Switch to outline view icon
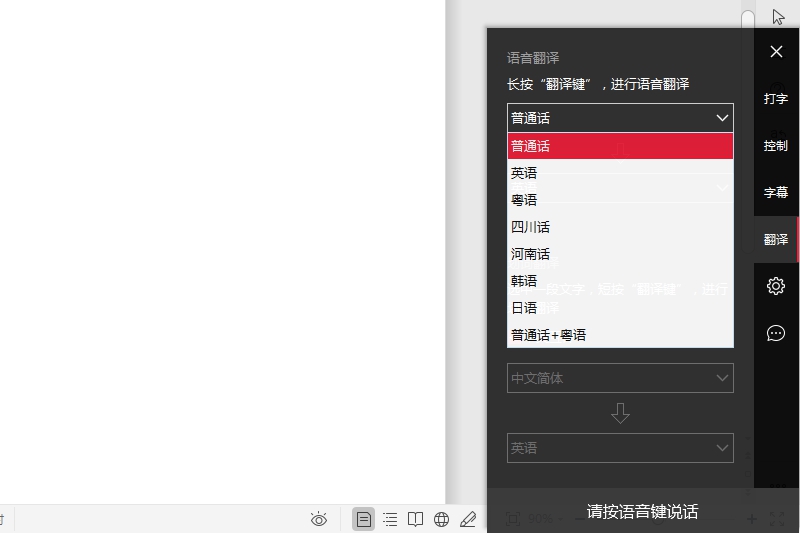 pos(390,519)
